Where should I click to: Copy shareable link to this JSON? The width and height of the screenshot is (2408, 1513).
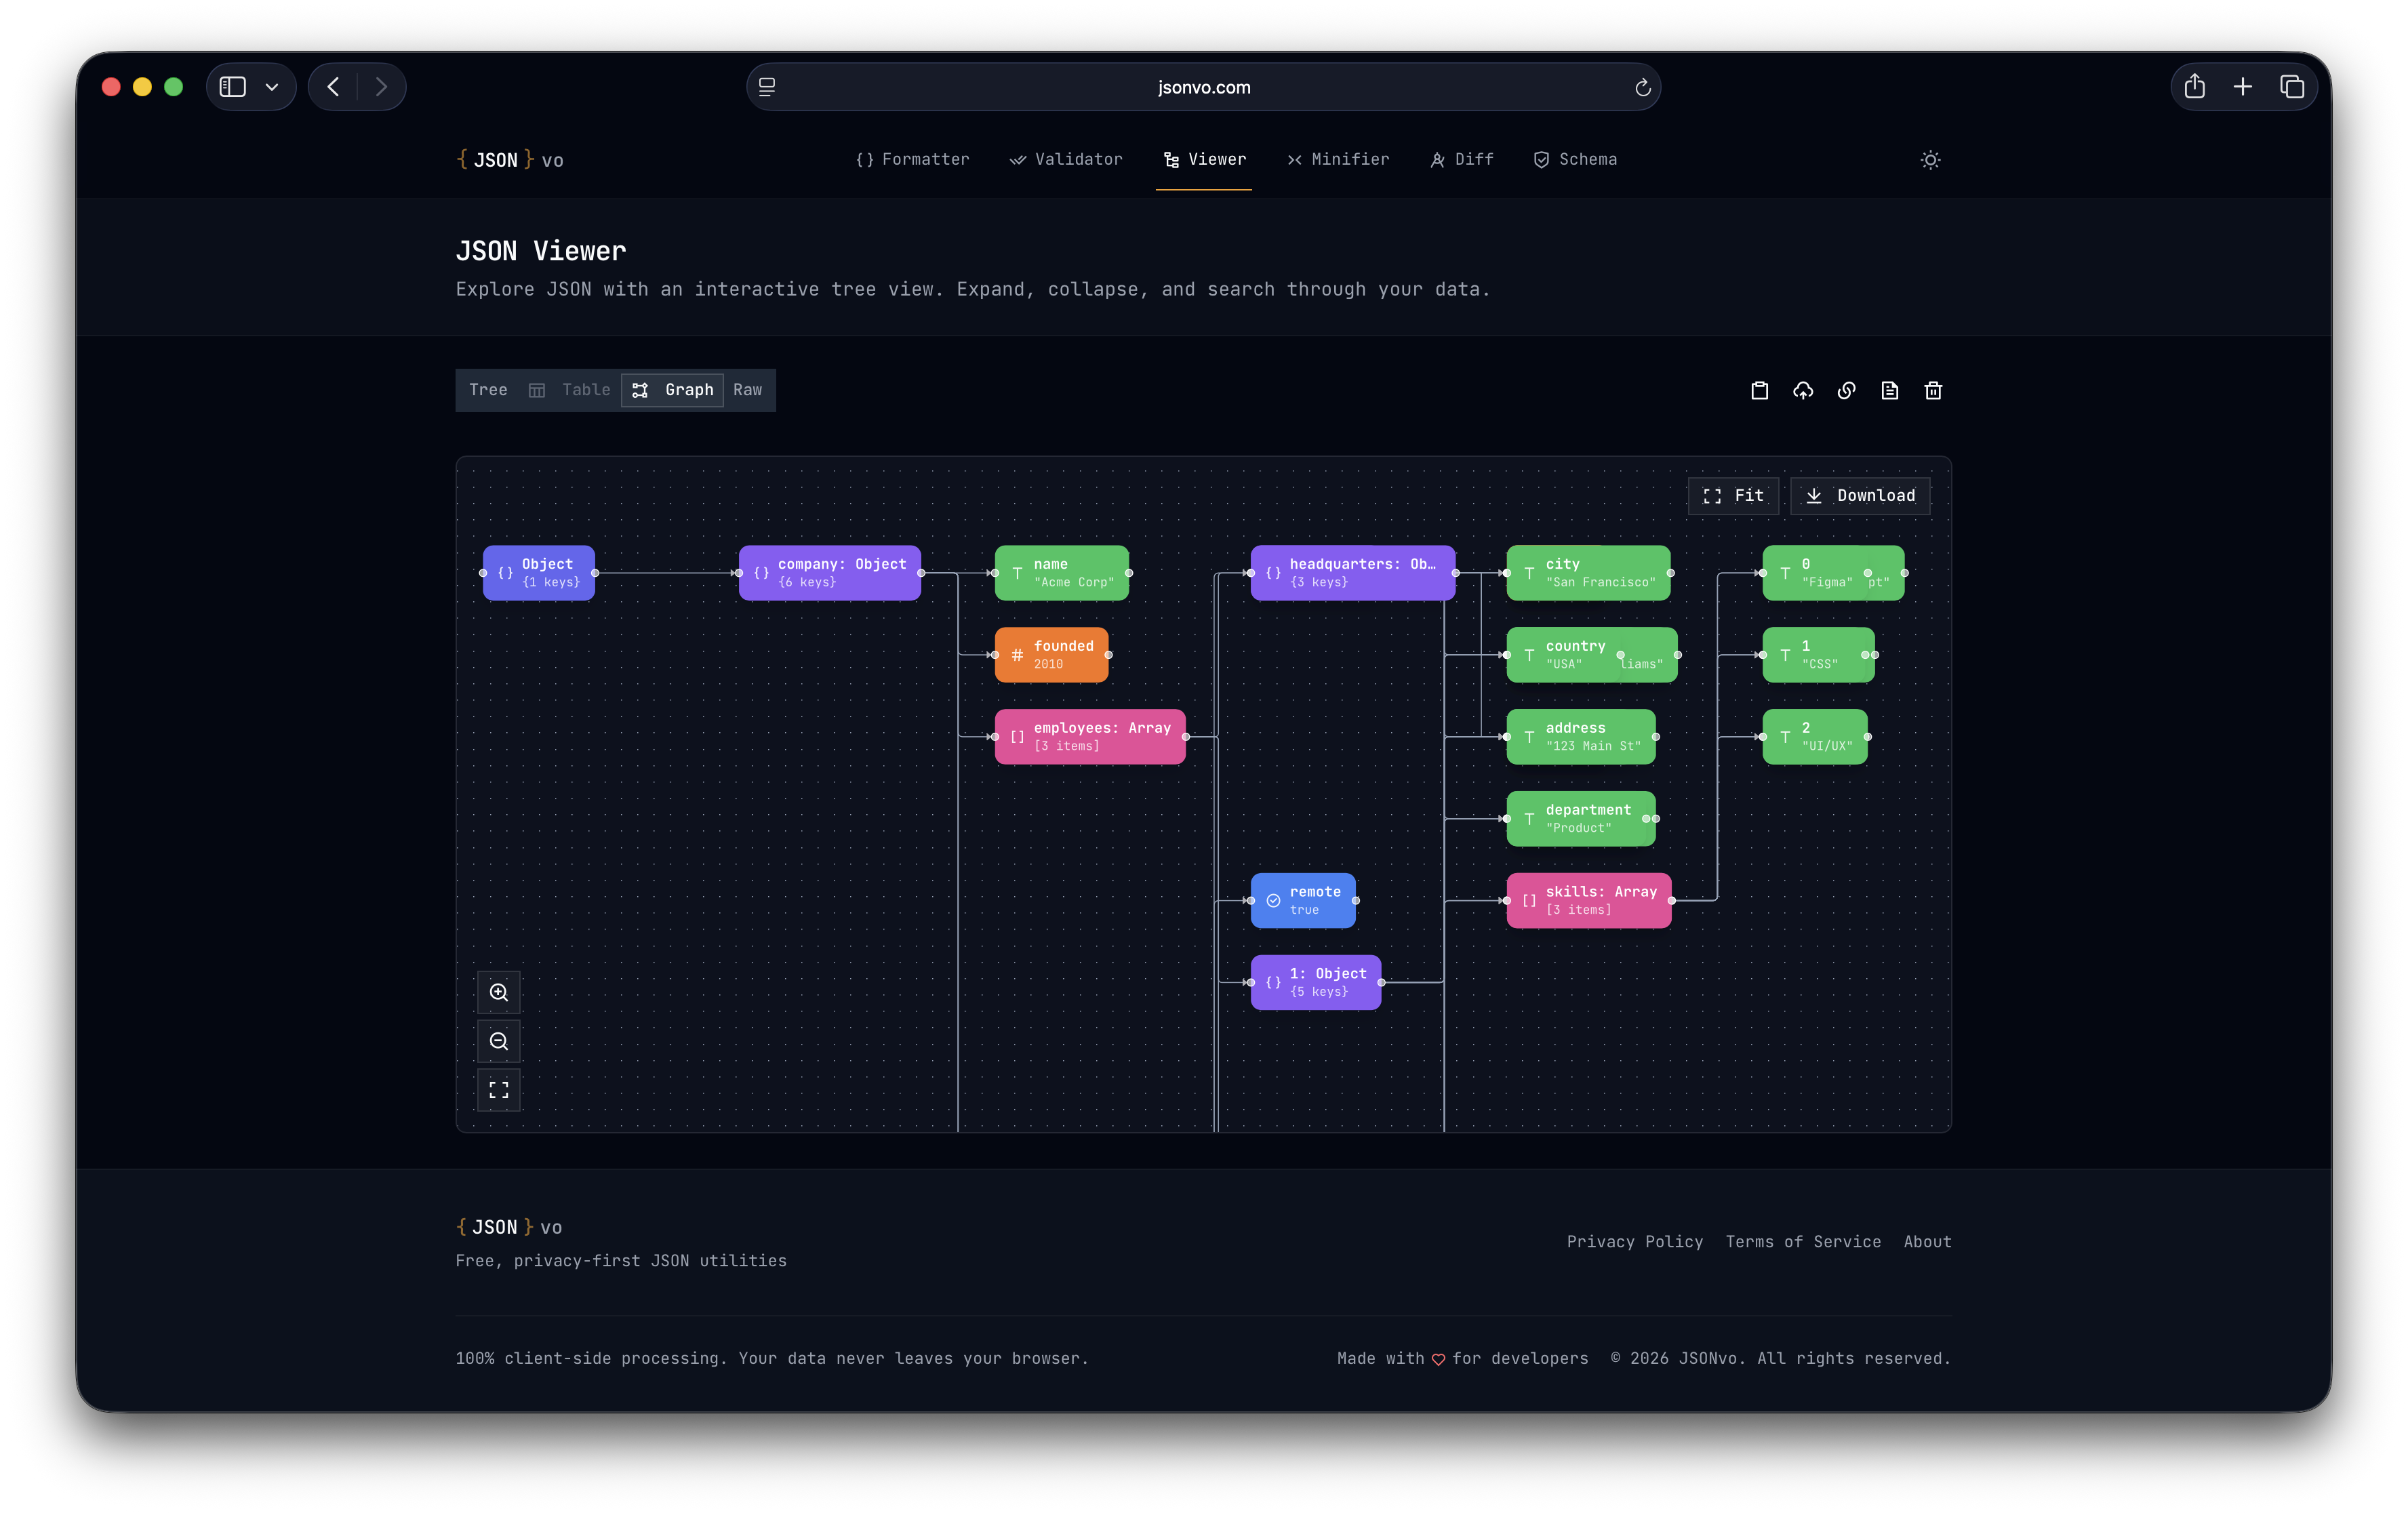(1846, 390)
